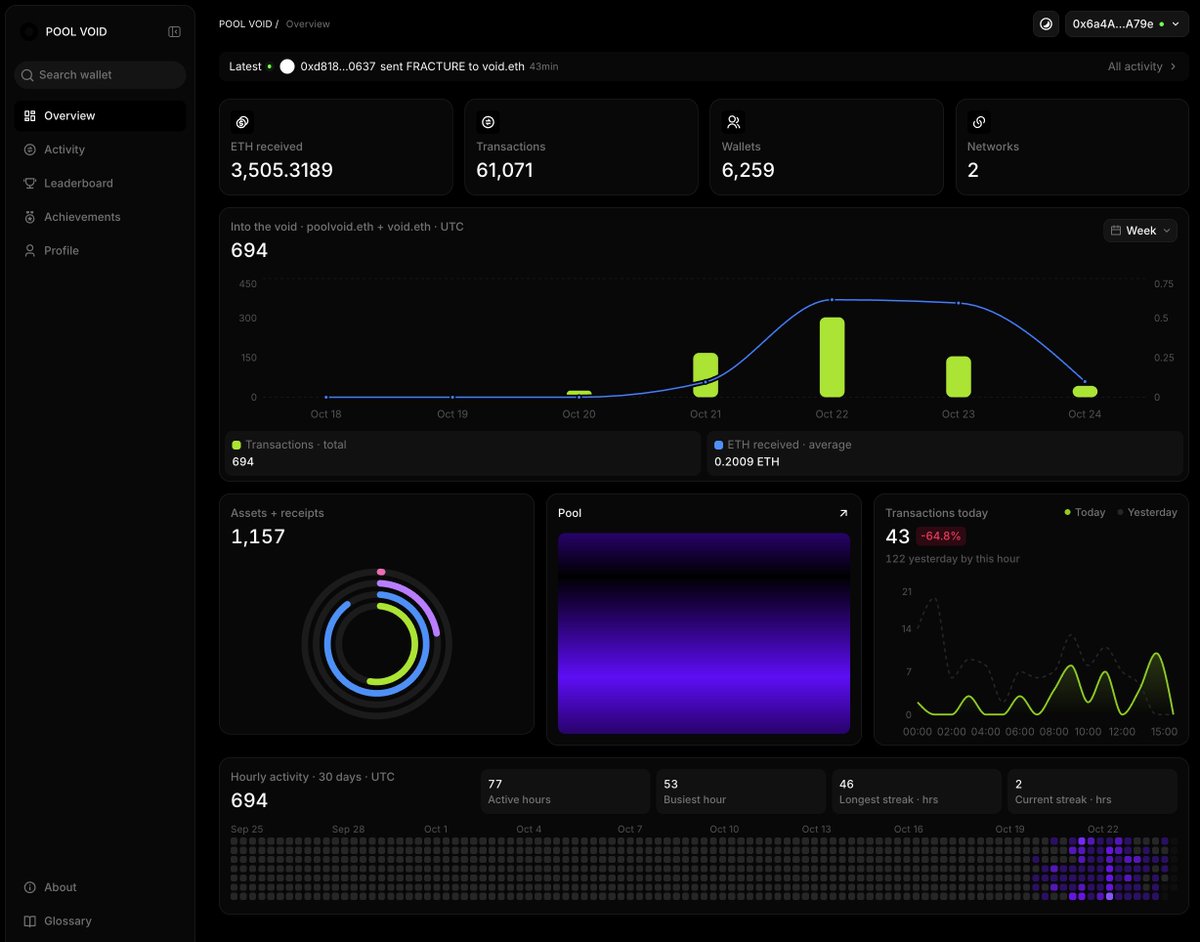1200x942 pixels.
Task: Click the purple Pool gradient preview
Action: pyautogui.click(x=704, y=633)
